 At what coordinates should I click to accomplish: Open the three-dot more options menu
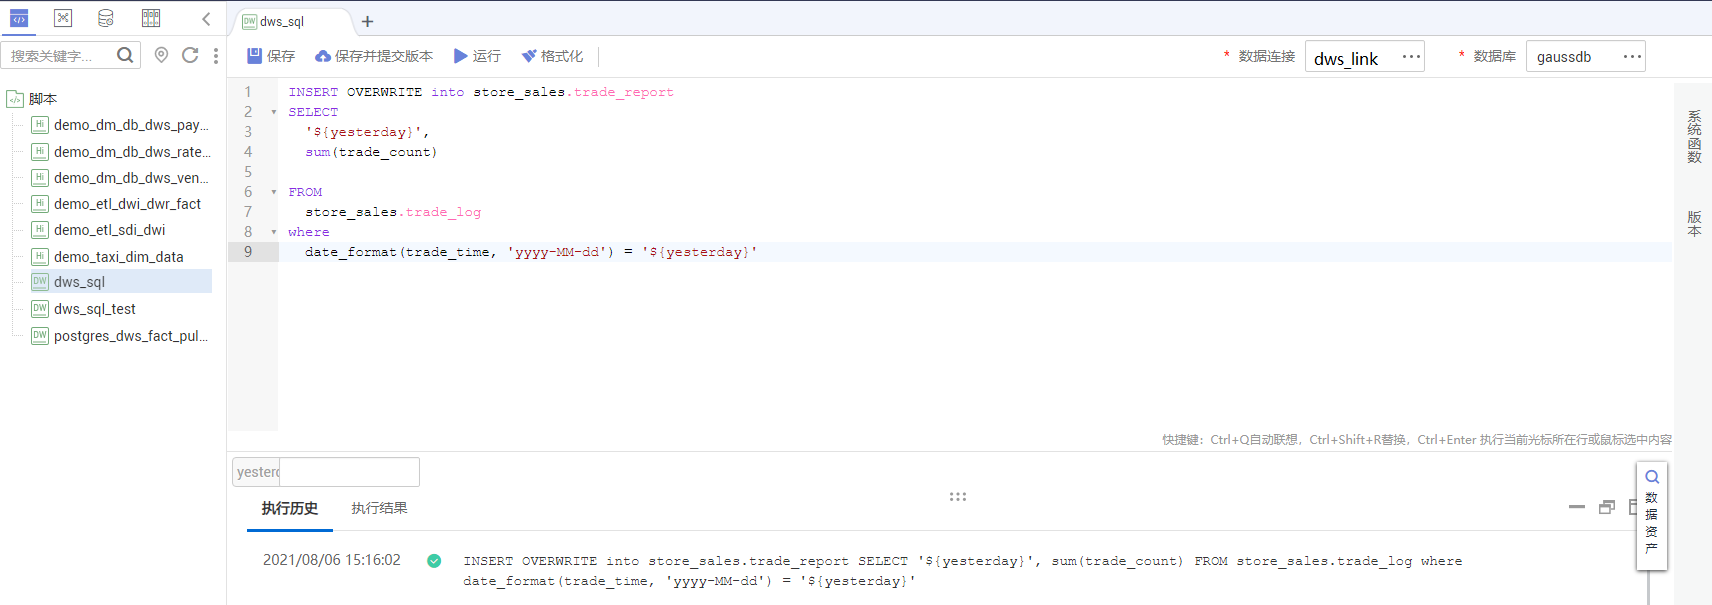tap(216, 56)
